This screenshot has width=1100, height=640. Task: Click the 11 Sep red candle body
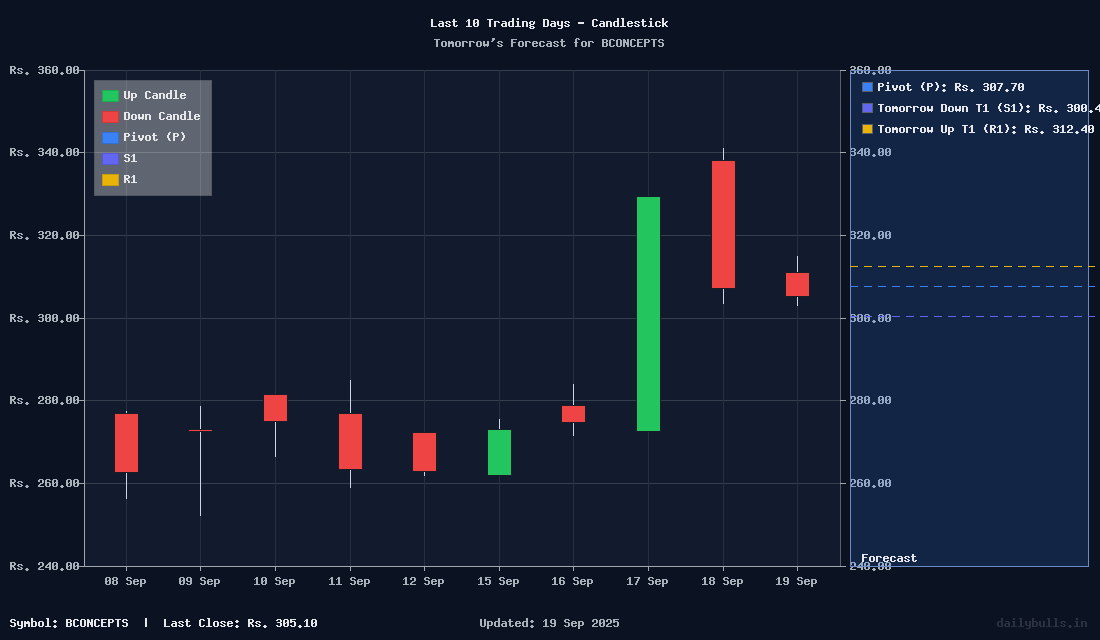tap(350, 441)
